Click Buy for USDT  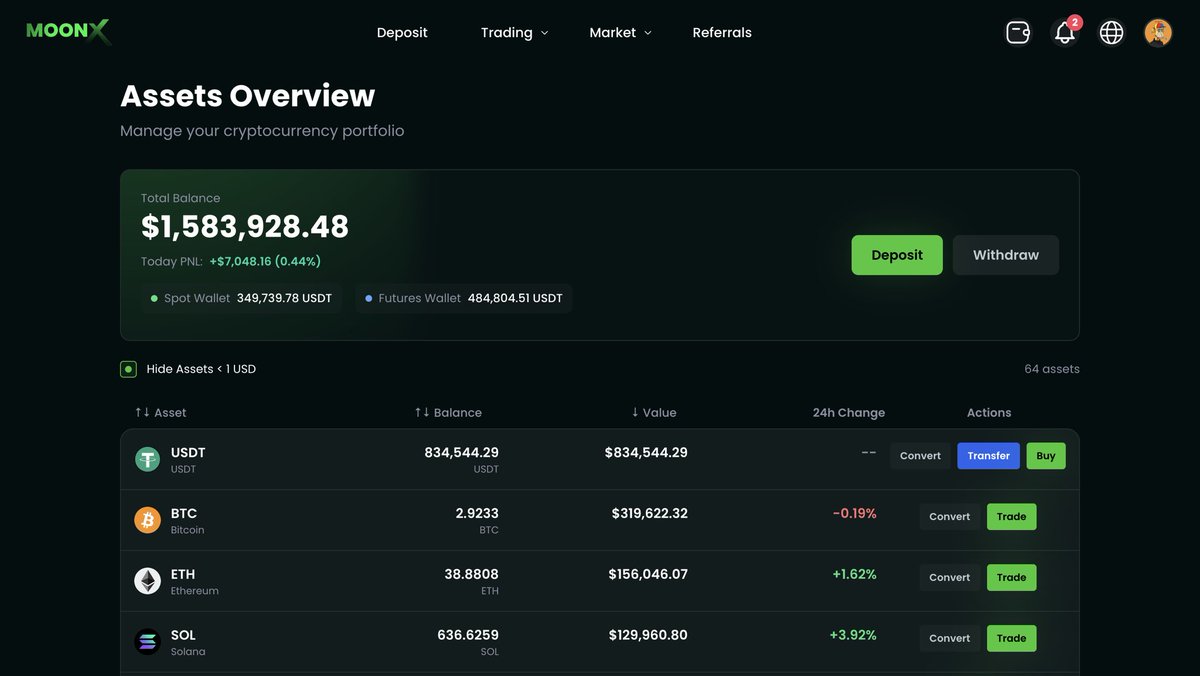(1046, 456)
